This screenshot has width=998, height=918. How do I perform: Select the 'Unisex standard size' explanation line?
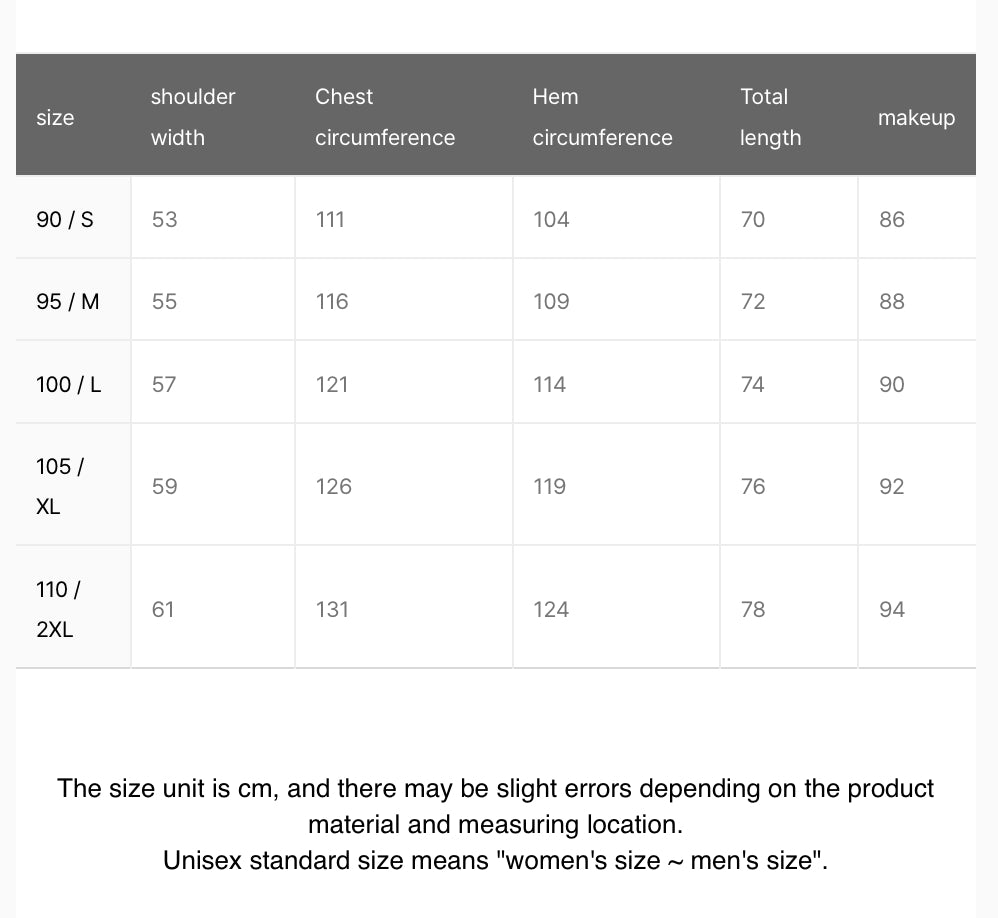click(x=495, y=860)
